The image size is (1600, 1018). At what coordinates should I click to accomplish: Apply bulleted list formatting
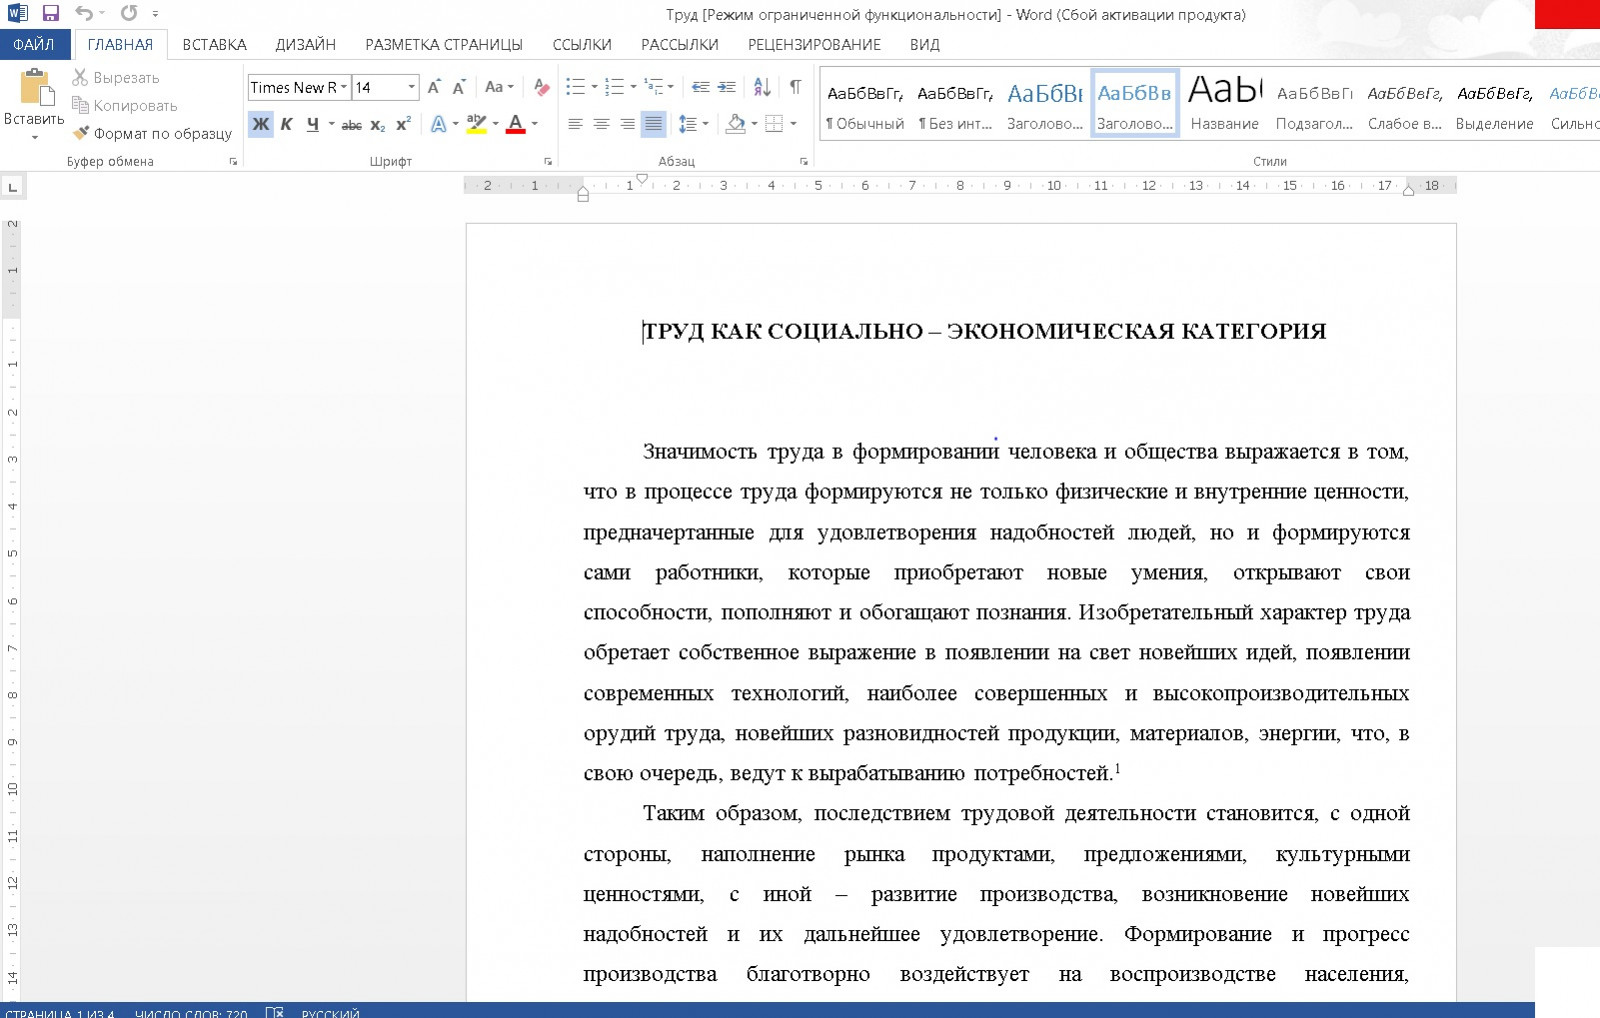pyautogui.click(x=575, y=87)
